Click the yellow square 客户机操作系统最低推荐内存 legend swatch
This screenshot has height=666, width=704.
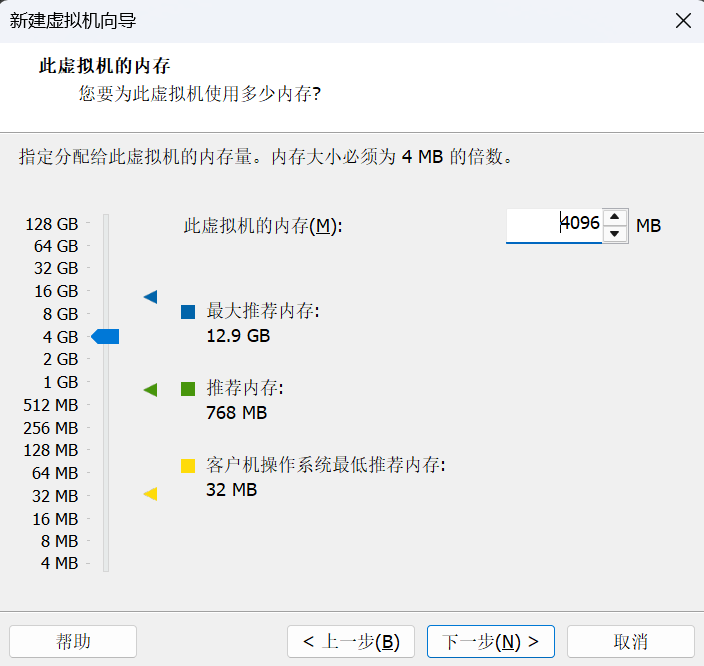[188, 466]
